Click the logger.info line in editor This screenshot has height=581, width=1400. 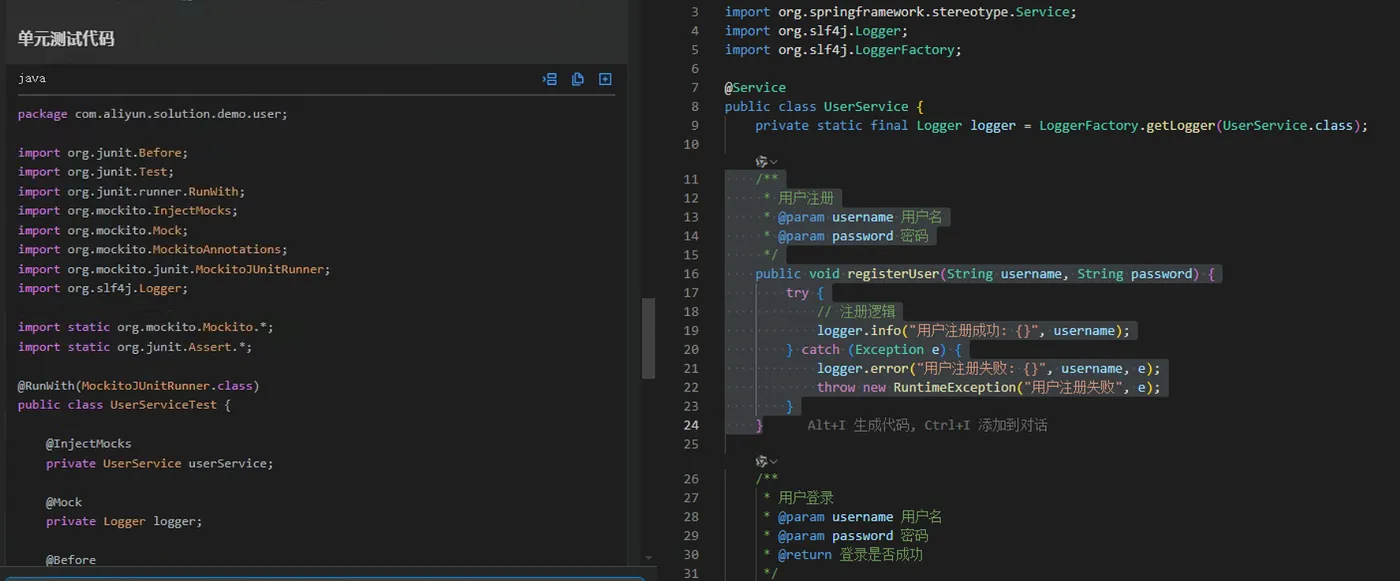point(973,331)
